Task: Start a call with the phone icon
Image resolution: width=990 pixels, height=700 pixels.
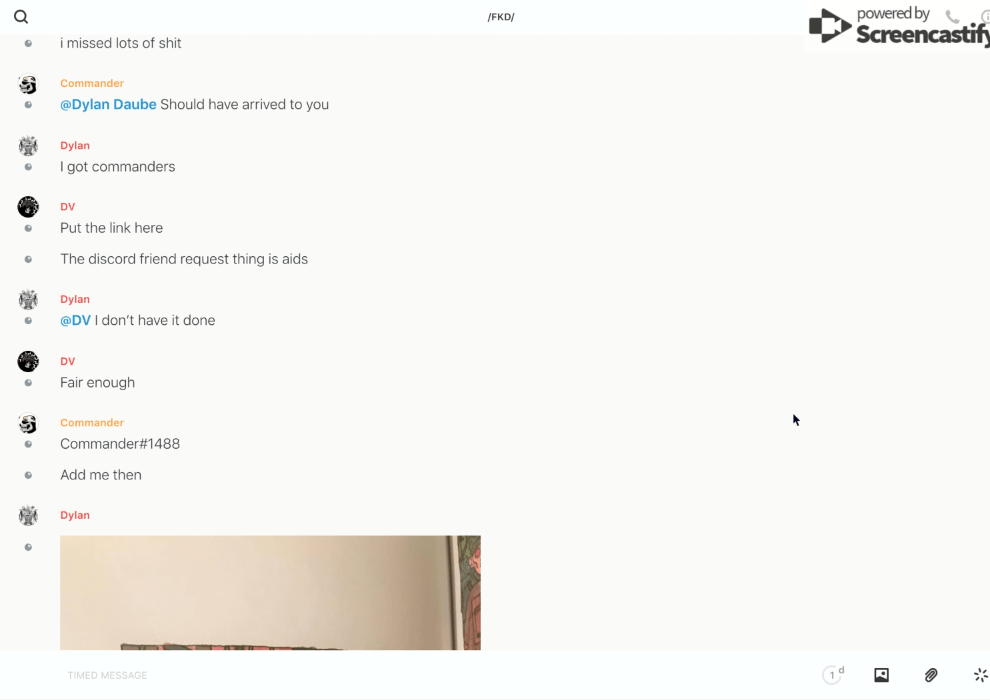Action: click(x=952, y=16)
